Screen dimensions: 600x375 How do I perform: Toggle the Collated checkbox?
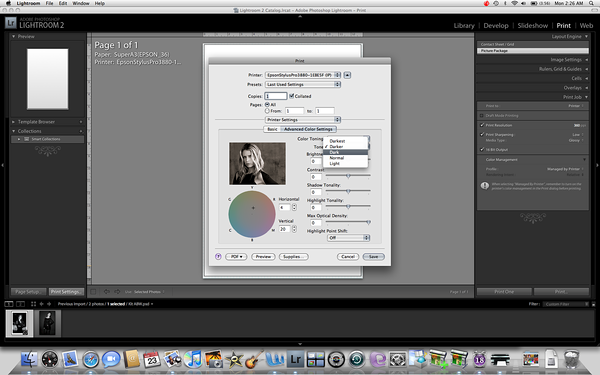[x=292, y=96]
